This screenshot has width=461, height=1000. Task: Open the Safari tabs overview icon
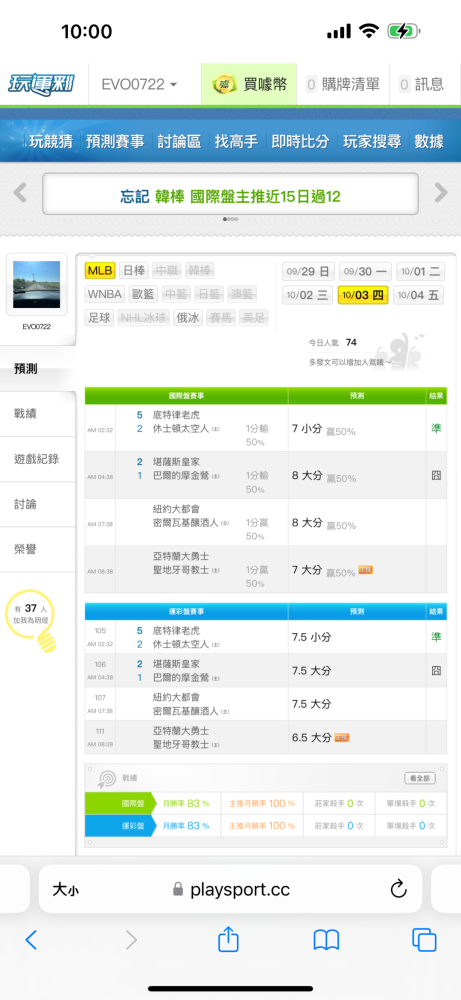click(424, 940)
